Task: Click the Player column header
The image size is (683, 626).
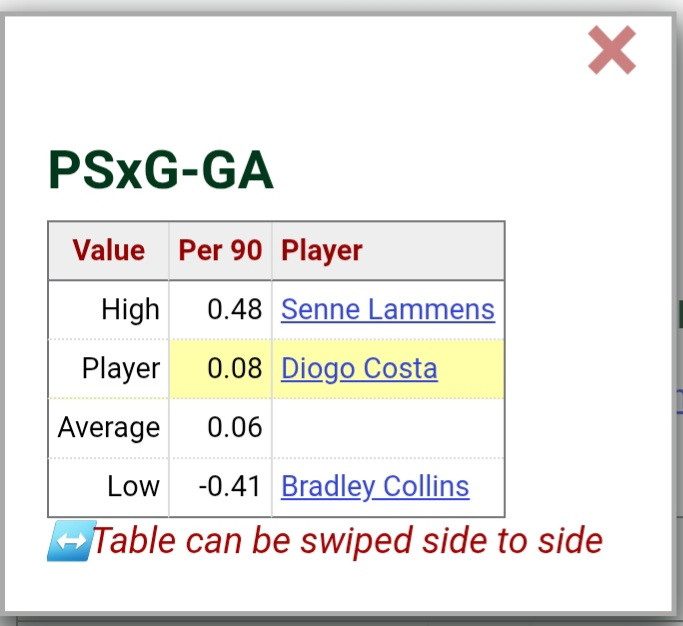Action: [x=388, y=250]
